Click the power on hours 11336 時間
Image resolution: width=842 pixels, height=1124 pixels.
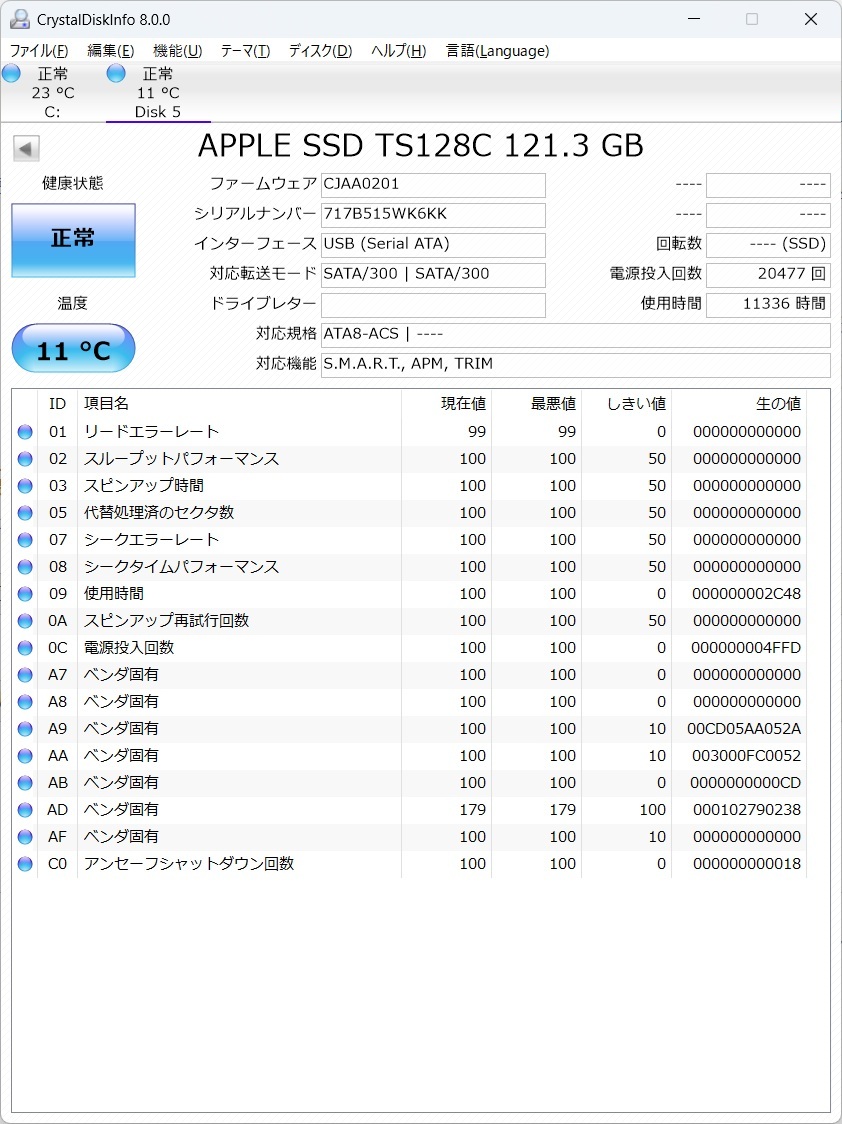coord(768,305)
